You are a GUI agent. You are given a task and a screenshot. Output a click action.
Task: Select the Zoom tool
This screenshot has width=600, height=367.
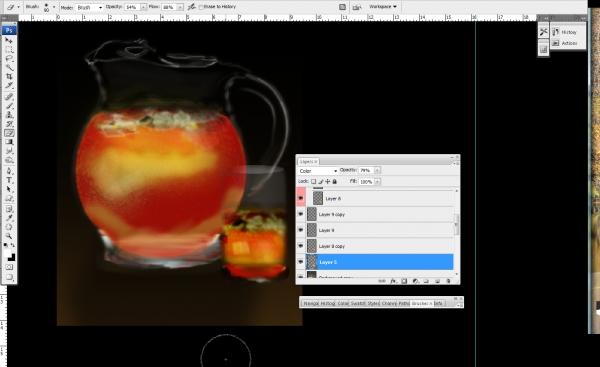(9, 236)
